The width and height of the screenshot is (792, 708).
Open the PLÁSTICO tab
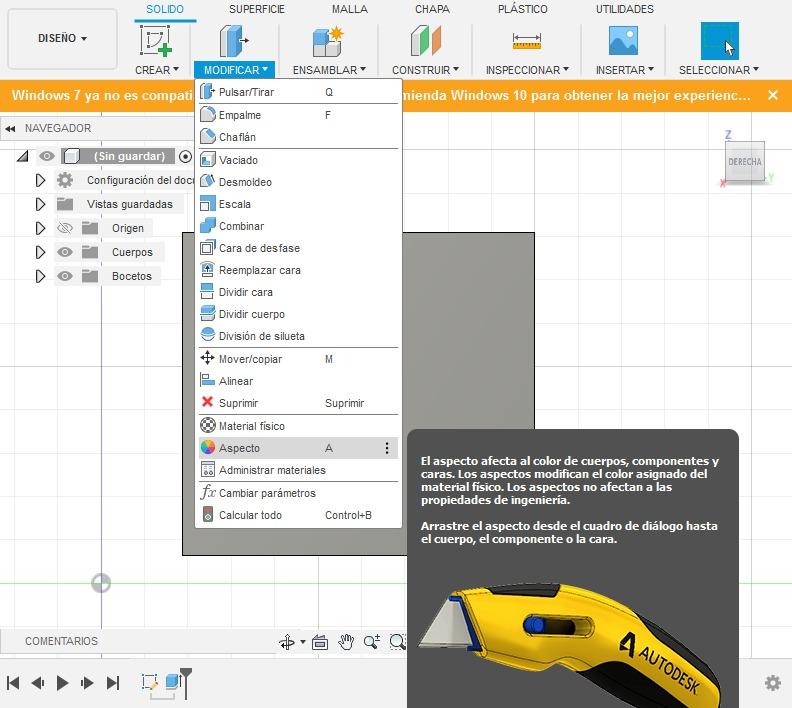point(522,9)
